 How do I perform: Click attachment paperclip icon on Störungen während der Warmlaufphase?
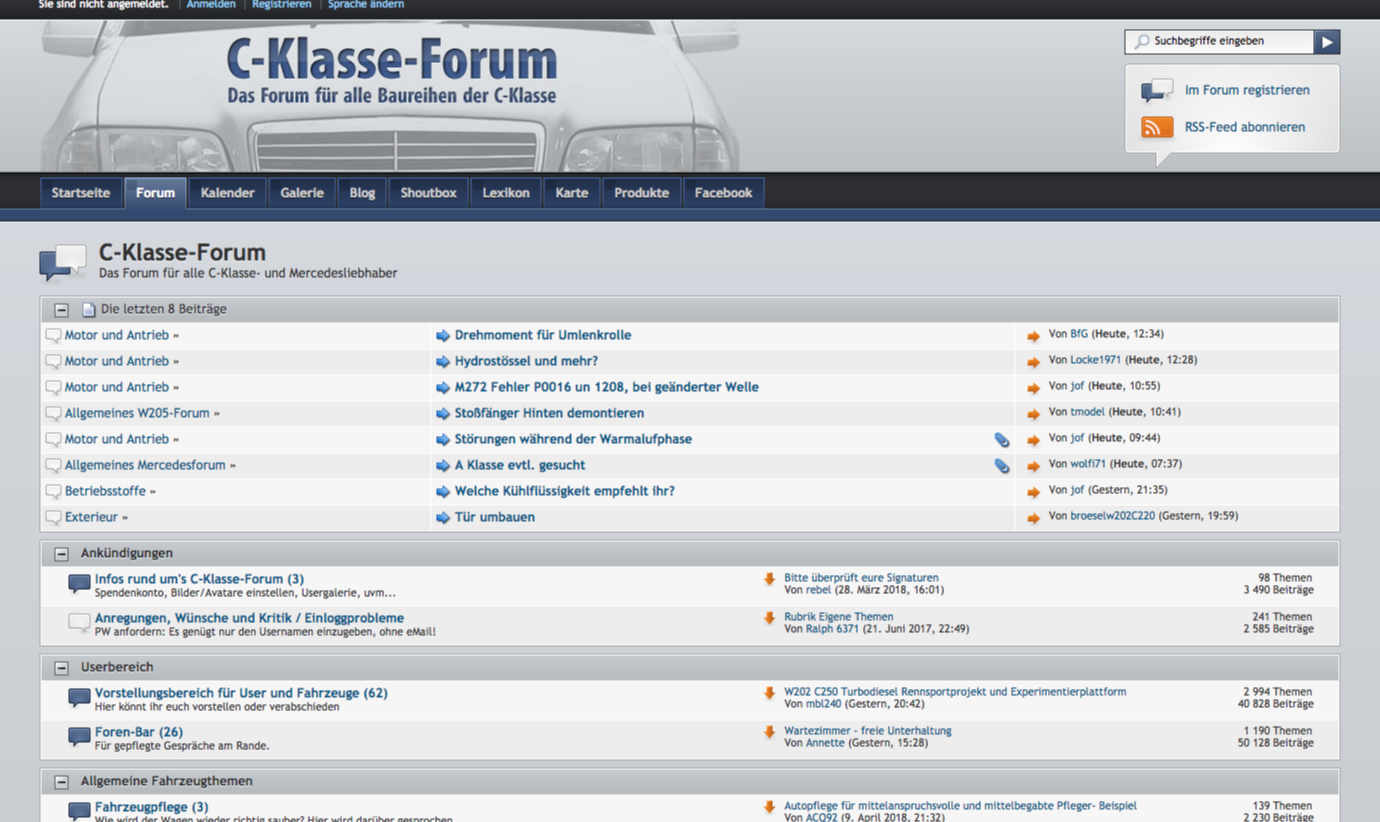pos(1001,440)
